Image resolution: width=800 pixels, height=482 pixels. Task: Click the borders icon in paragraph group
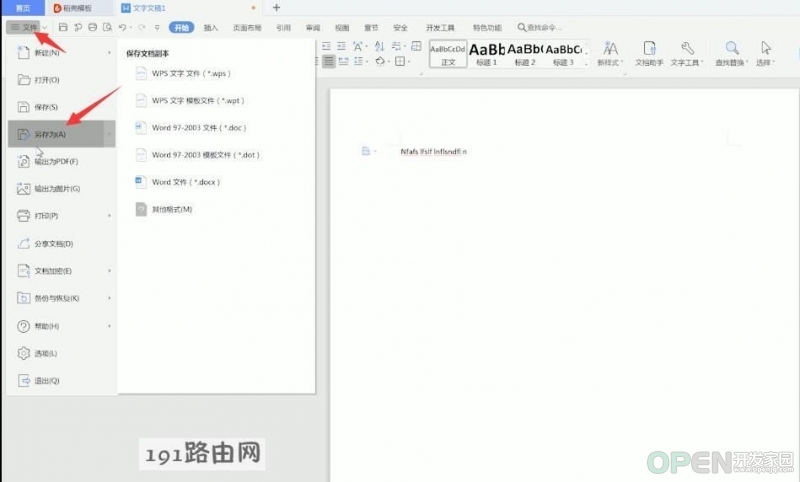click(x=402, y=61)
